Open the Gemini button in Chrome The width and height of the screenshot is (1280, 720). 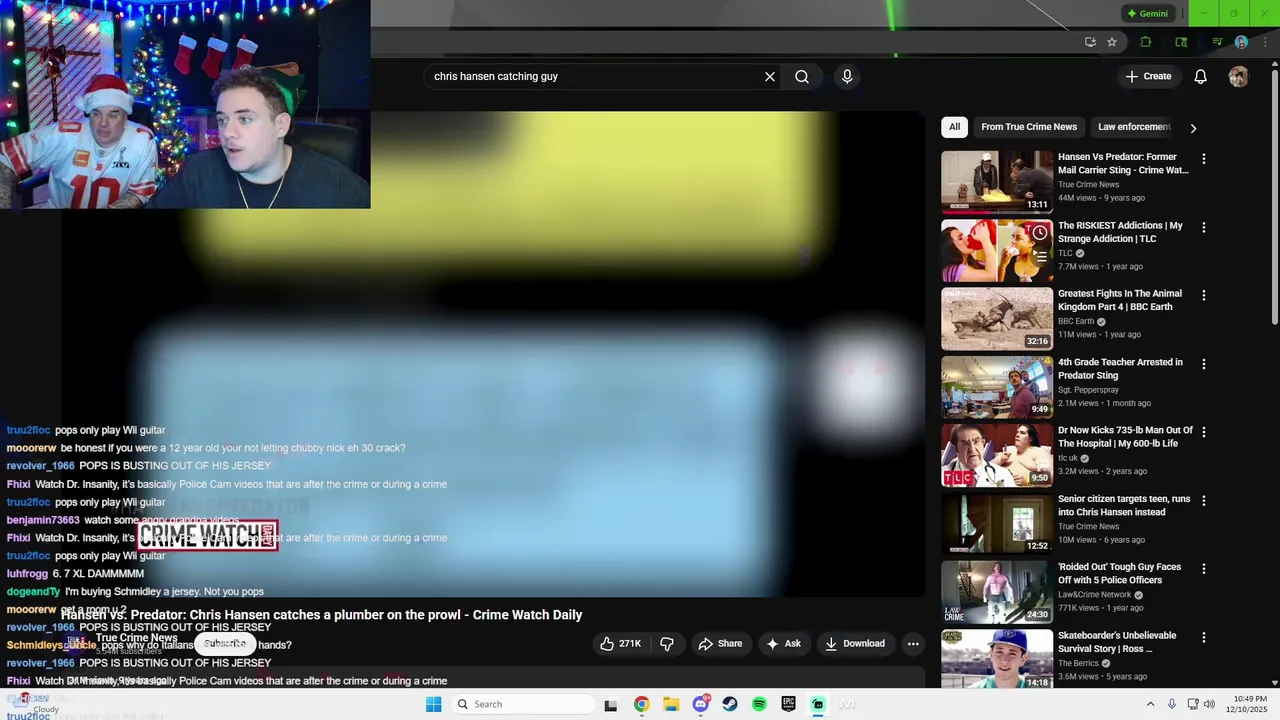[x=1147, y=13]
